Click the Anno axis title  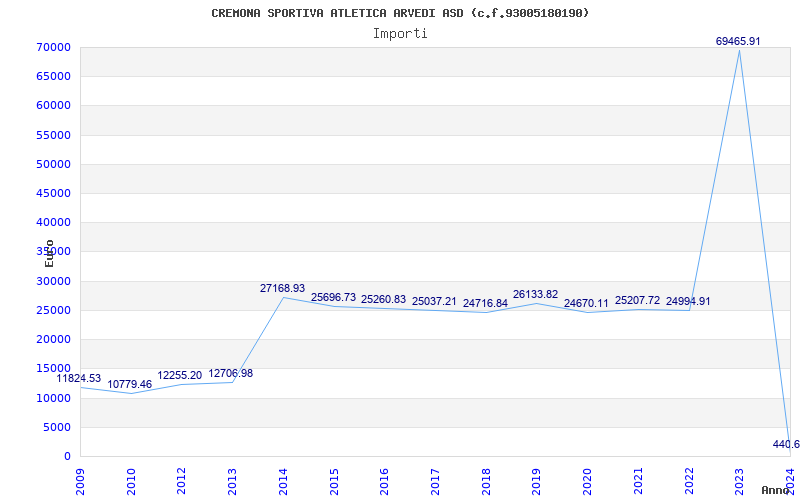coord(778,490)
